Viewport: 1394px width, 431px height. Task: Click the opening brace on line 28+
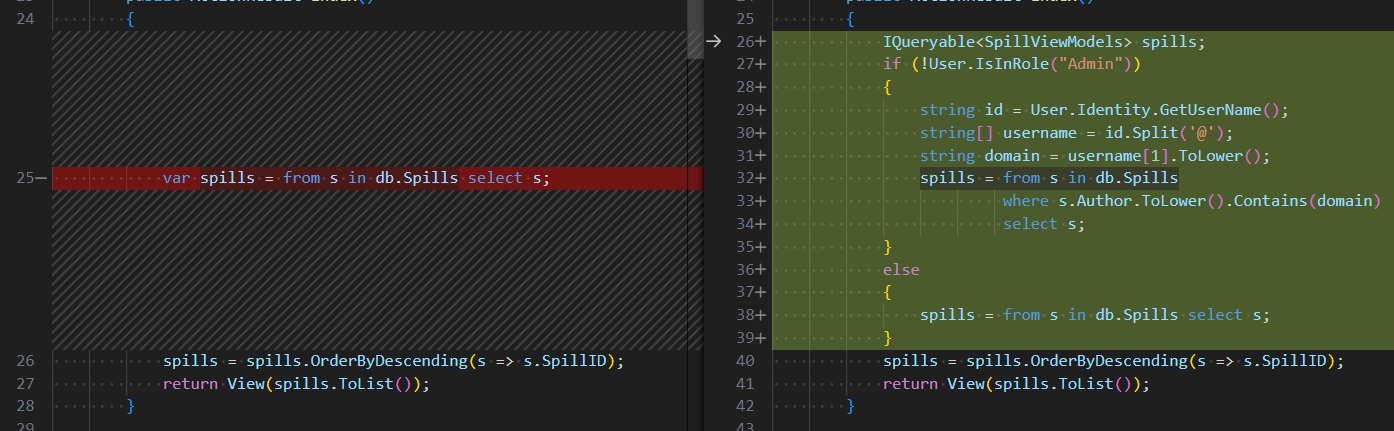pos(888,87)
